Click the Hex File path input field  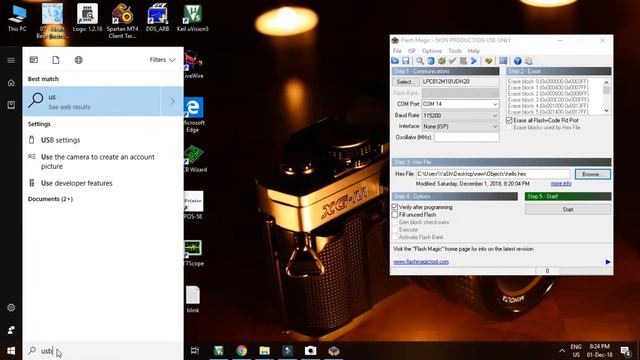point(493,174)
